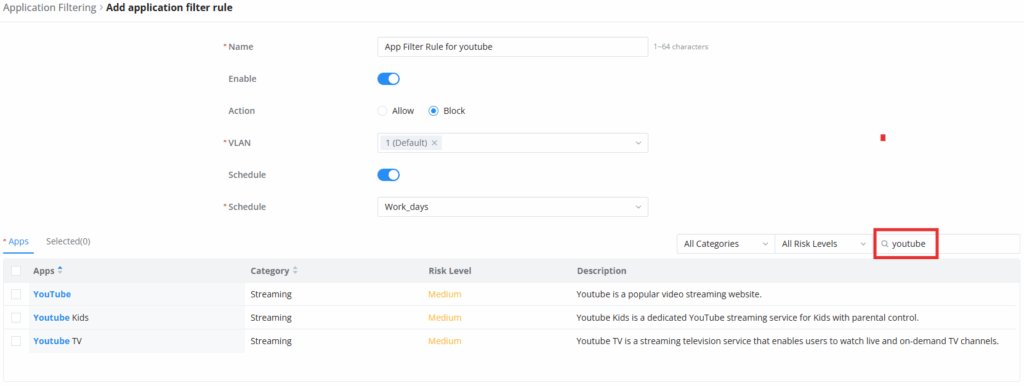Open the Youtube TV app link

point(57,341)
